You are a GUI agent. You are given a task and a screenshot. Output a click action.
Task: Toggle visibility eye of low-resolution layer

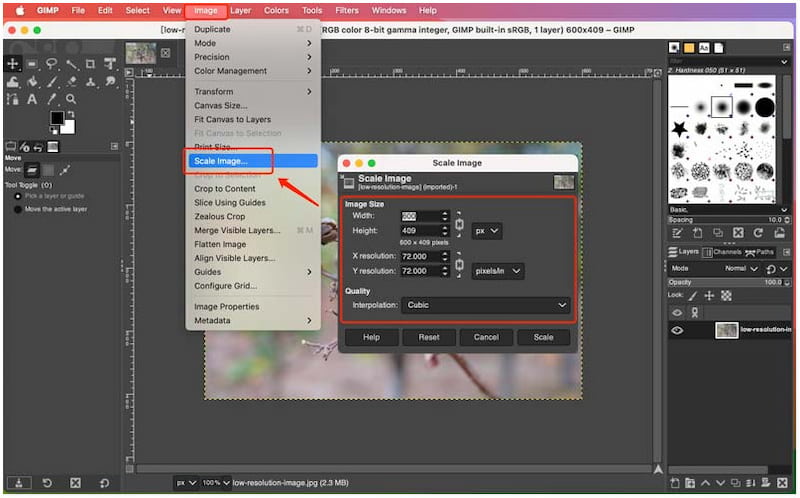[x=677, y=330]
